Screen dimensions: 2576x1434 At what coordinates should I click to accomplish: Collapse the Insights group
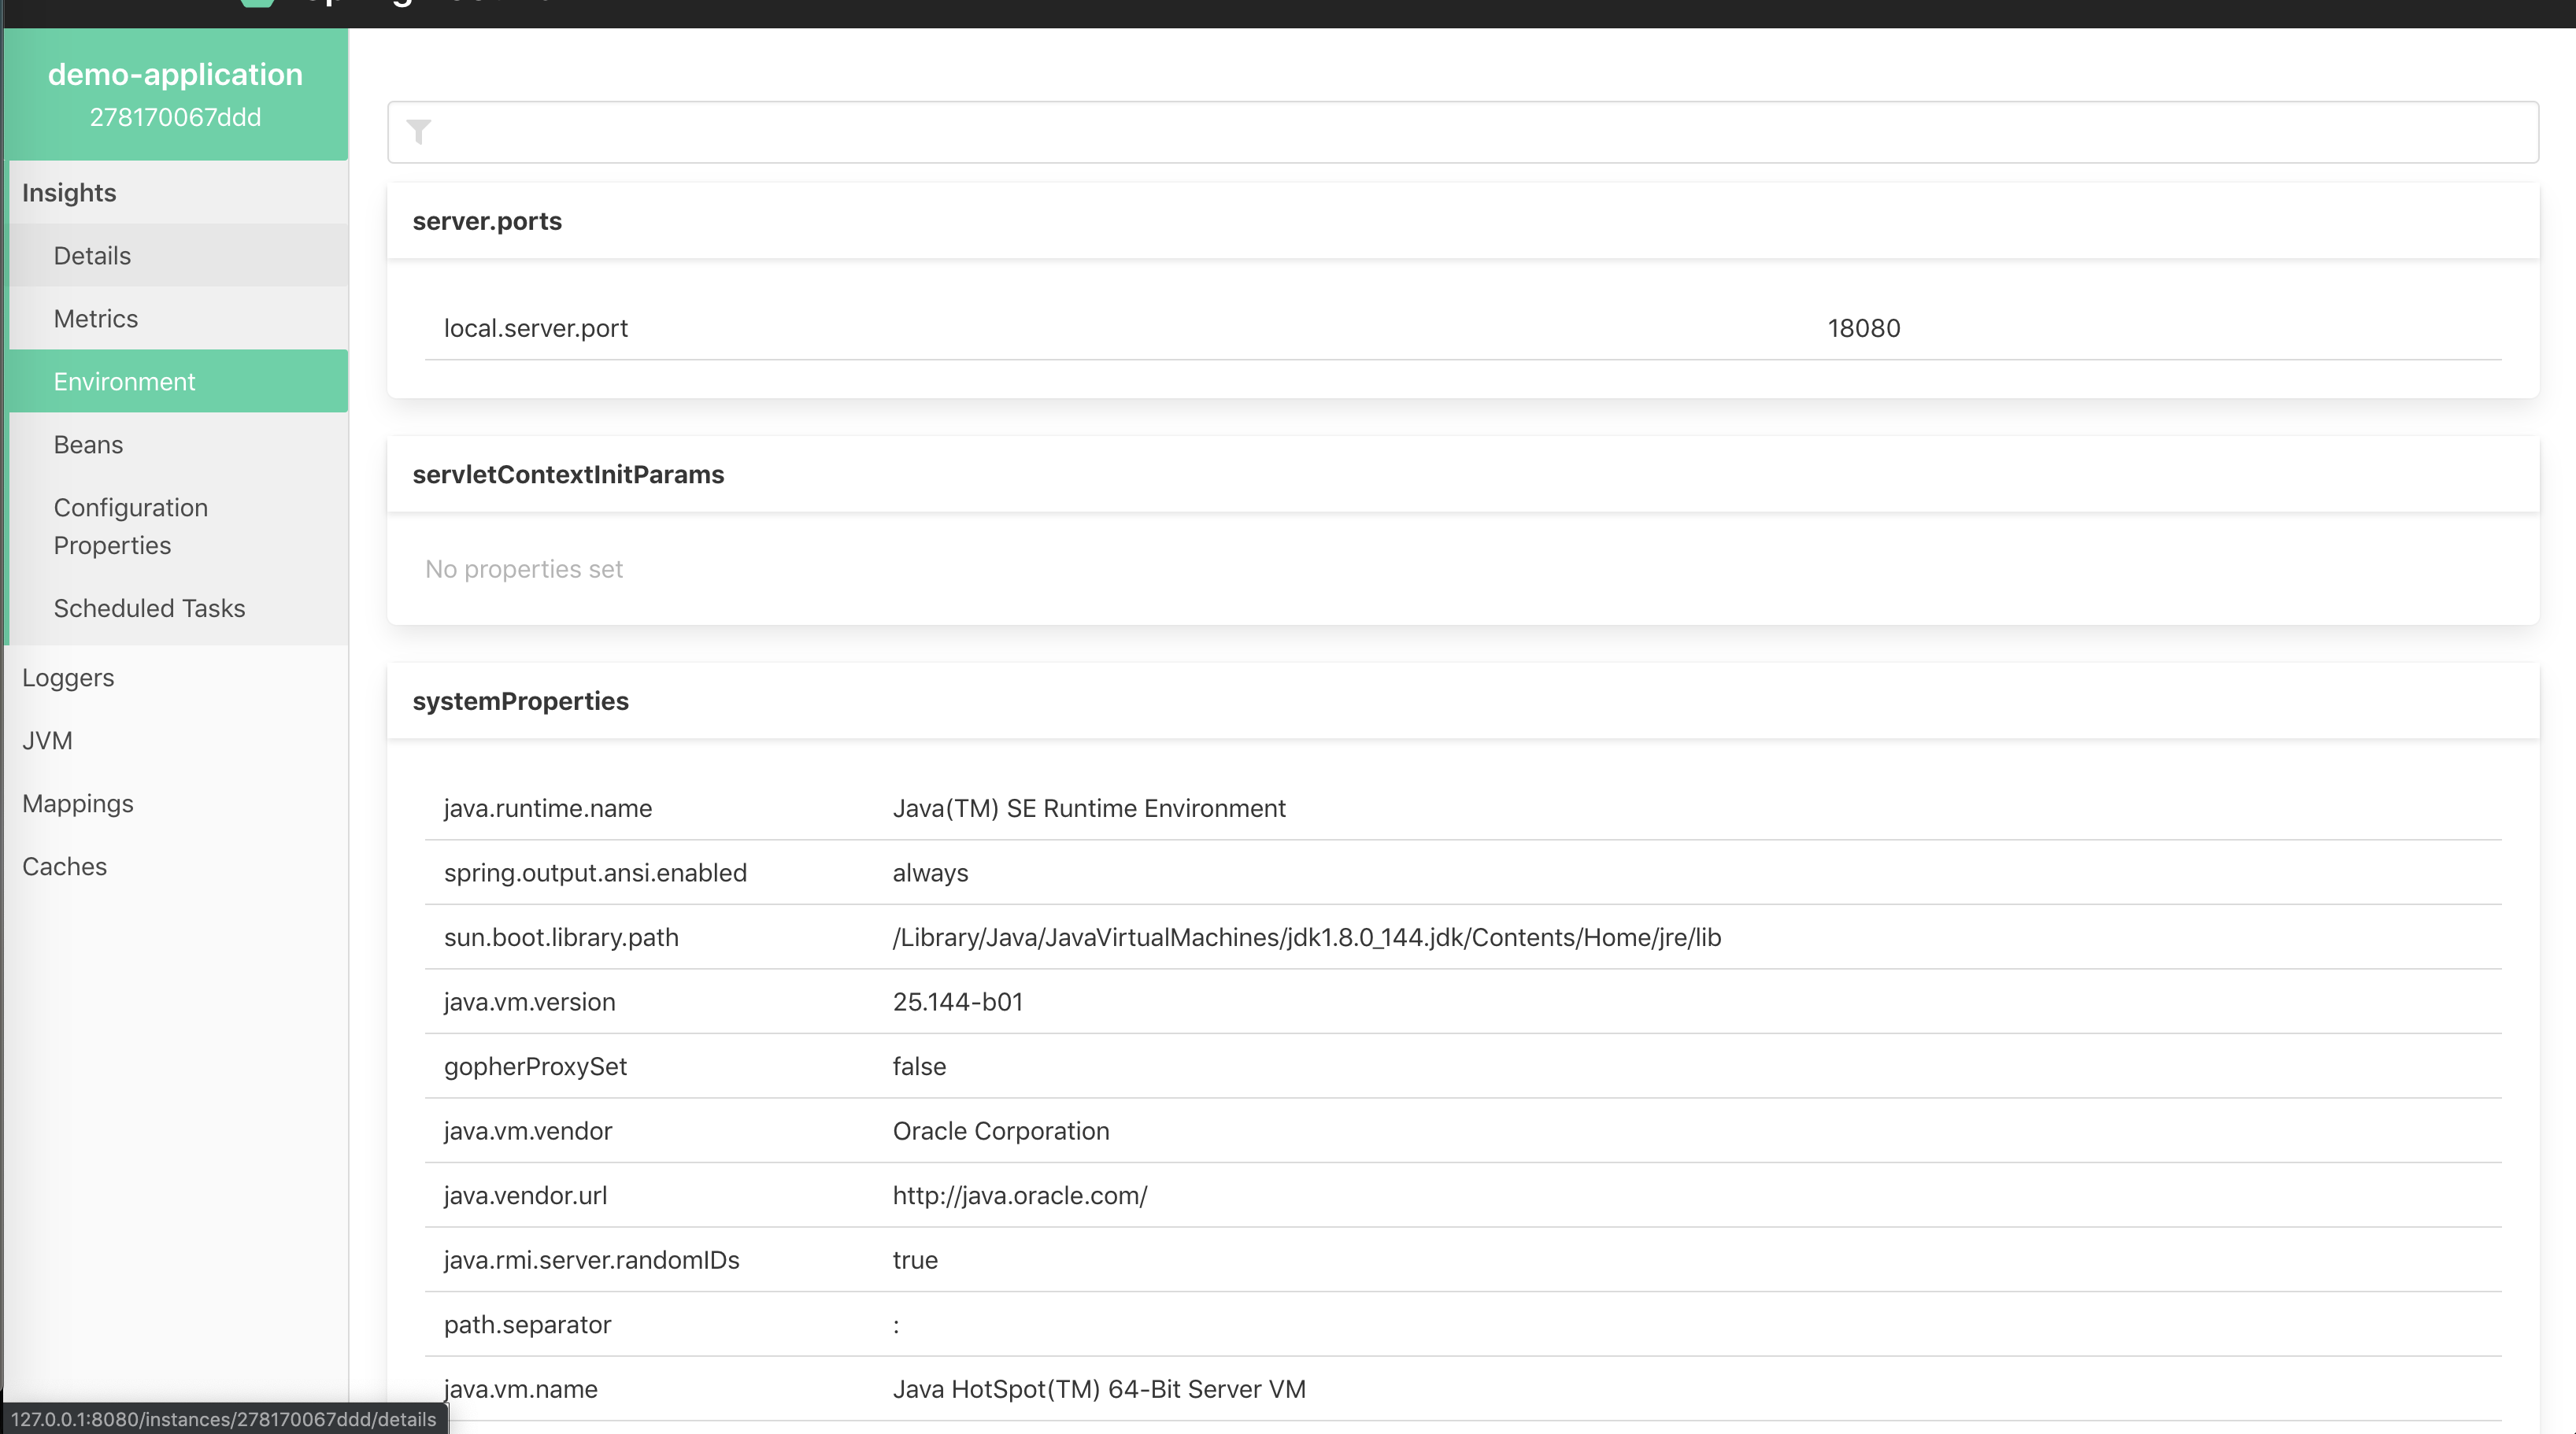pos(69,193)
